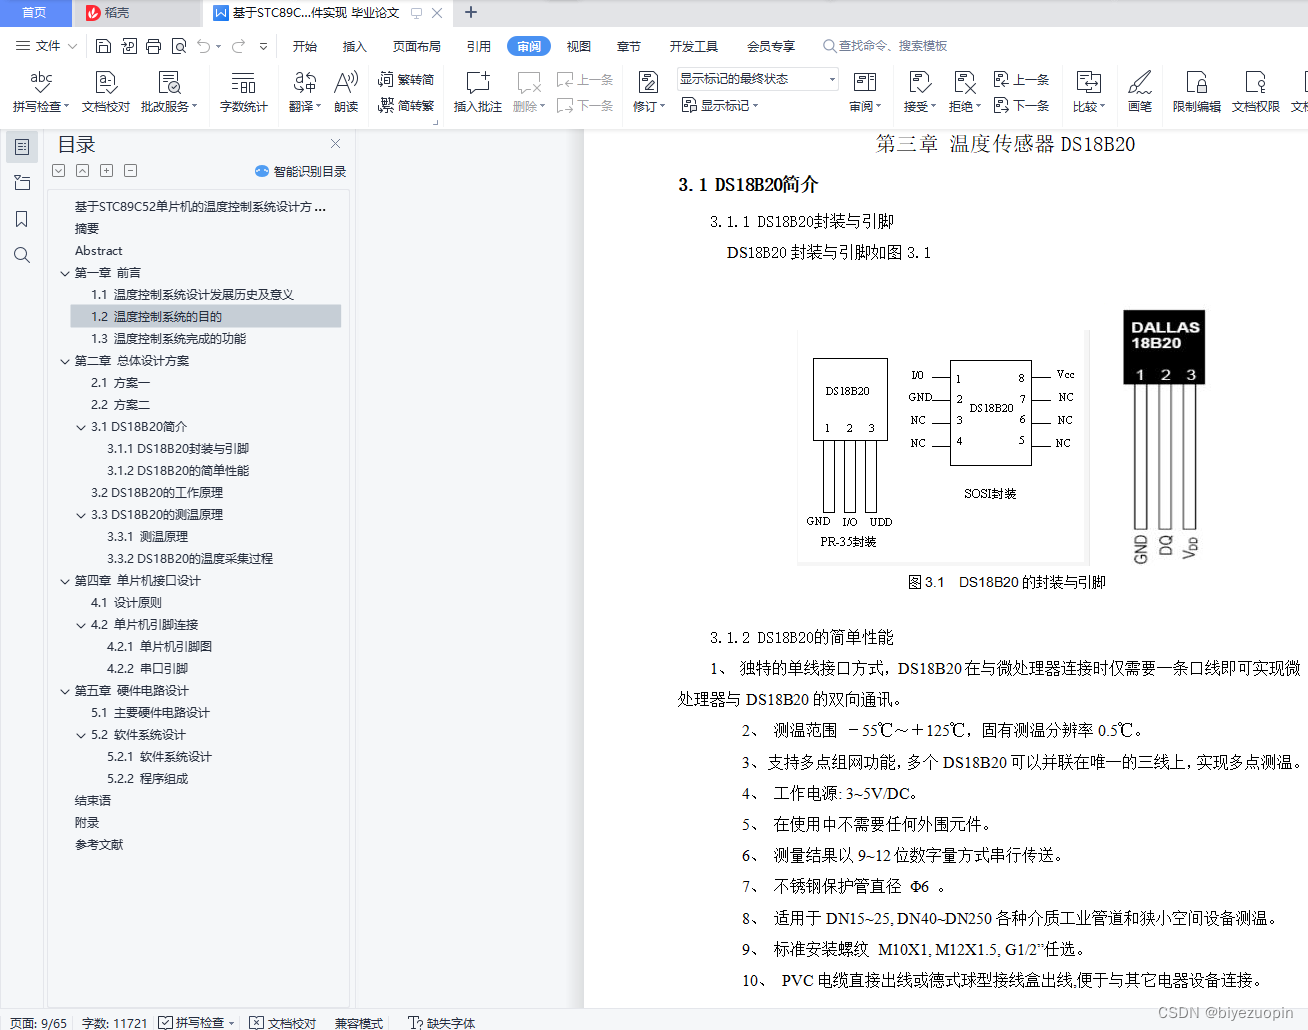Open restrict editing (限制编辑)
This screenshot has height=1030, width=1308.
(1196, 91)
